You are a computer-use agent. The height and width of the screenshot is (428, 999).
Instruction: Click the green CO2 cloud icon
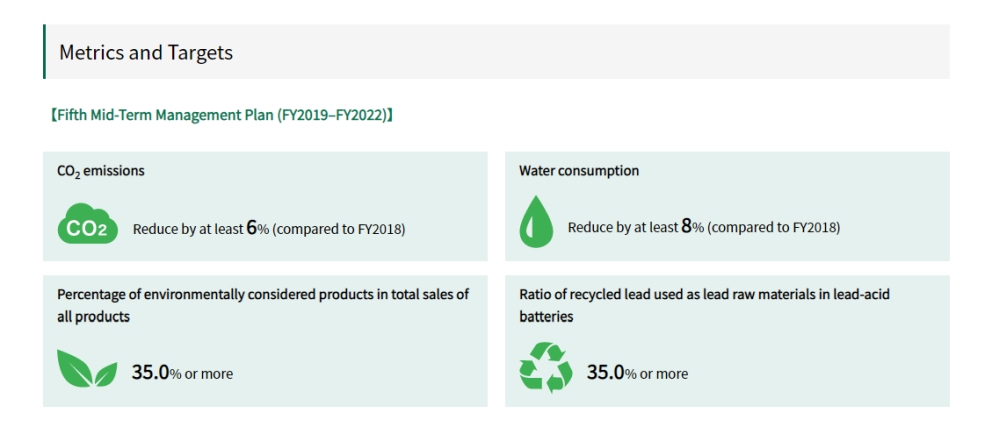pos(87,224)
